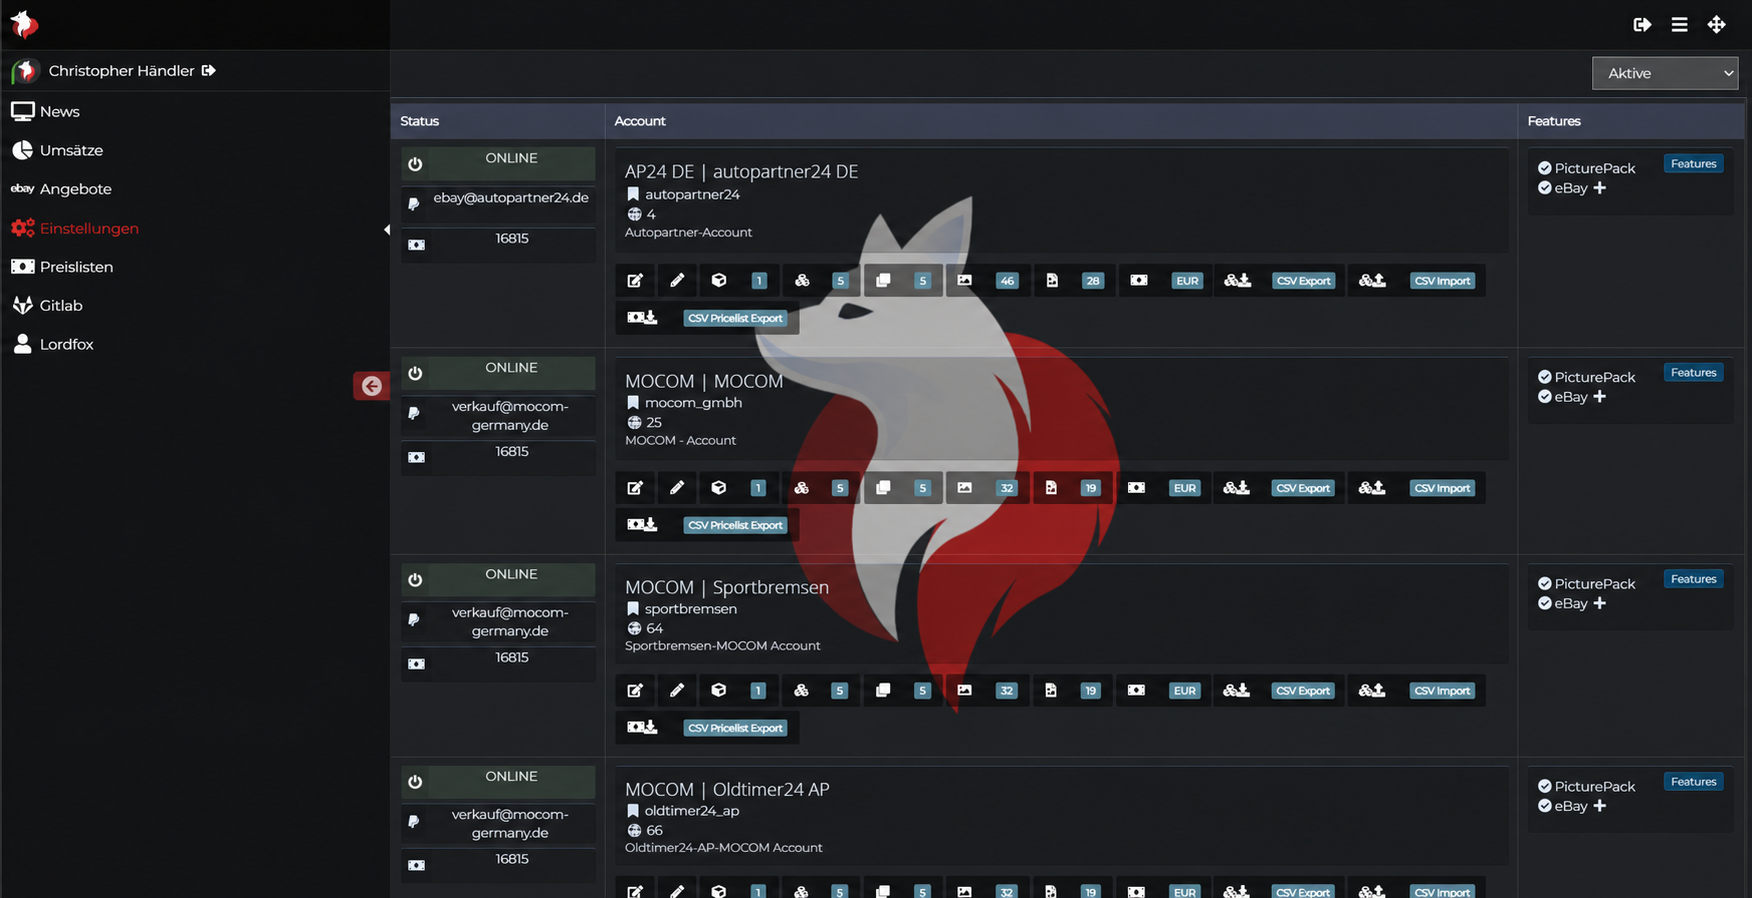The width and height of the screenshot is (1752, 898).
Task: Open the image icon for MOCOM | MOCOM
Action: click(x=964, y=488)
